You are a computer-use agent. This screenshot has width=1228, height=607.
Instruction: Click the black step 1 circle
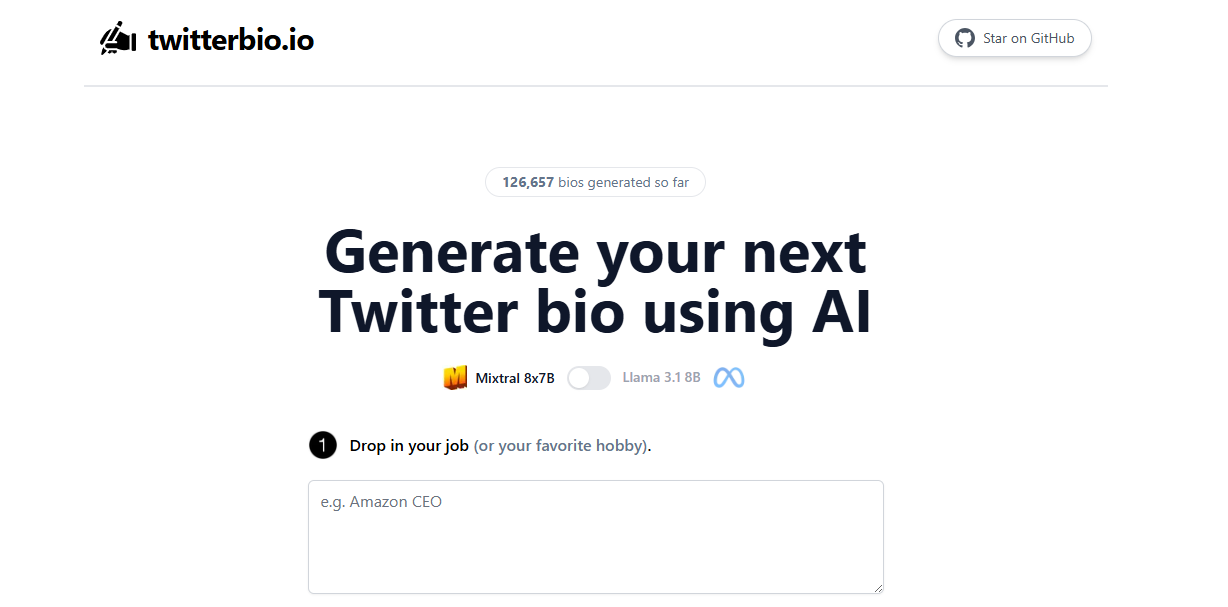pyautogui.click(x=323, y=445)
